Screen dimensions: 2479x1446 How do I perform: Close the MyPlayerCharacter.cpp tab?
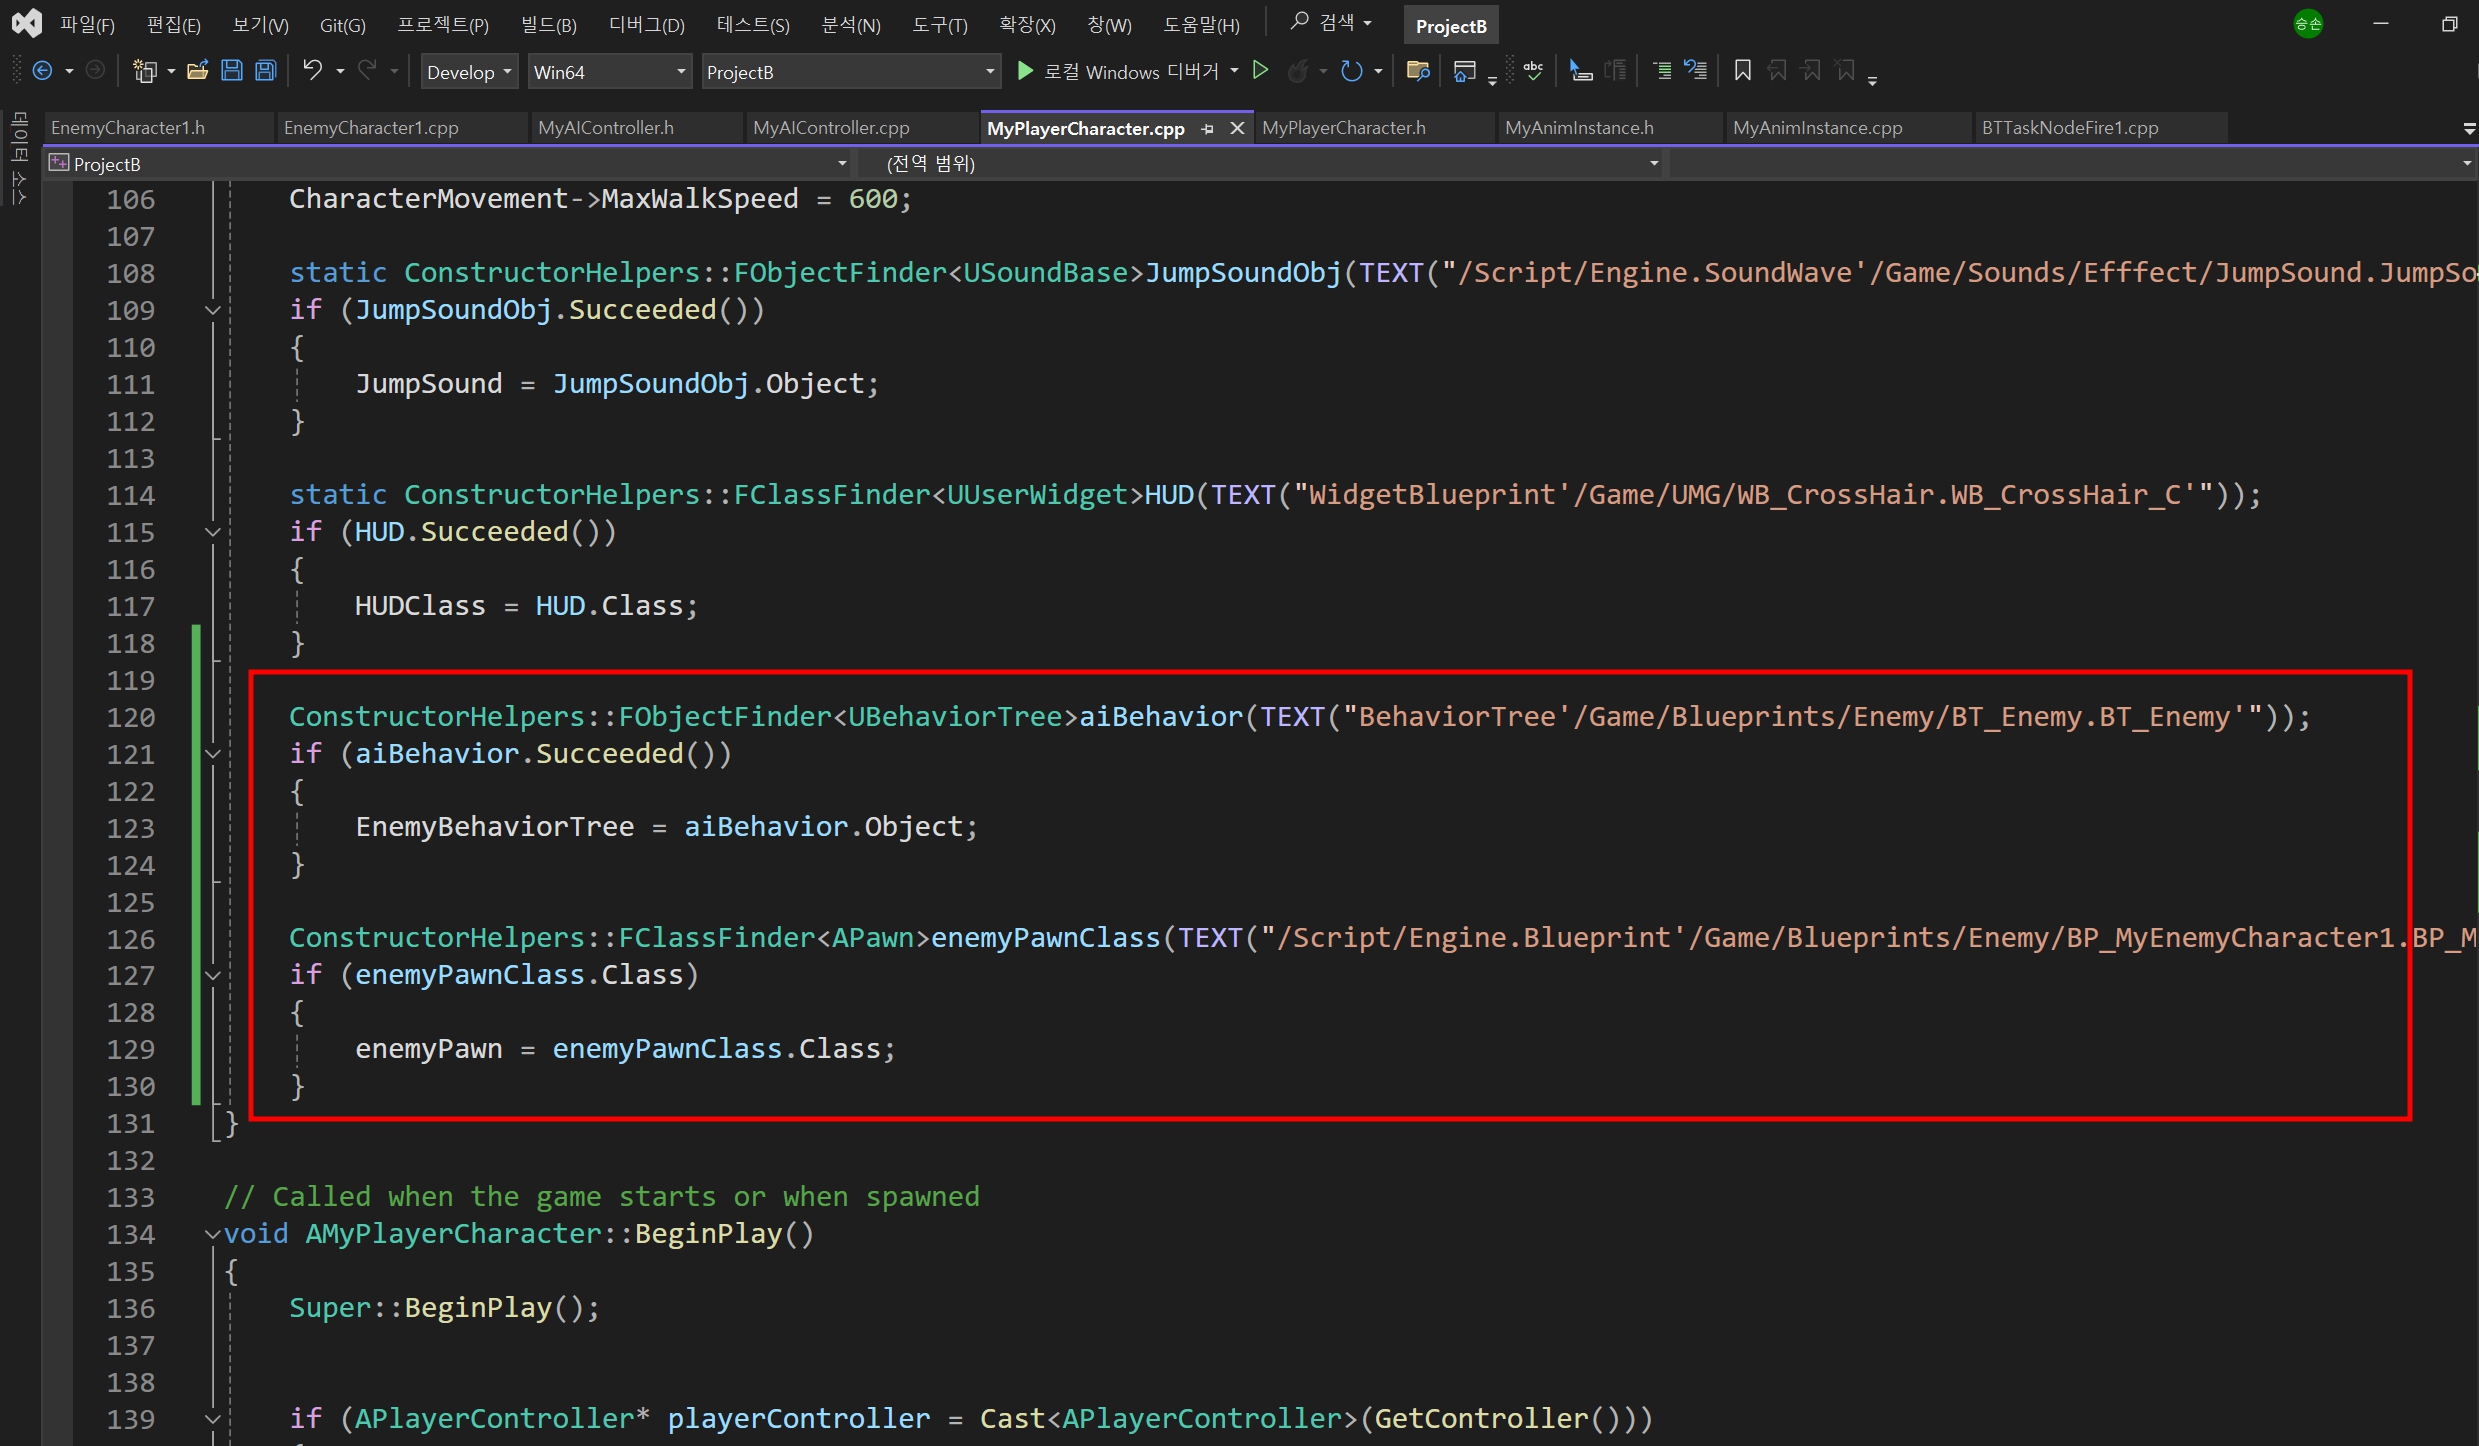(1237, 129)
